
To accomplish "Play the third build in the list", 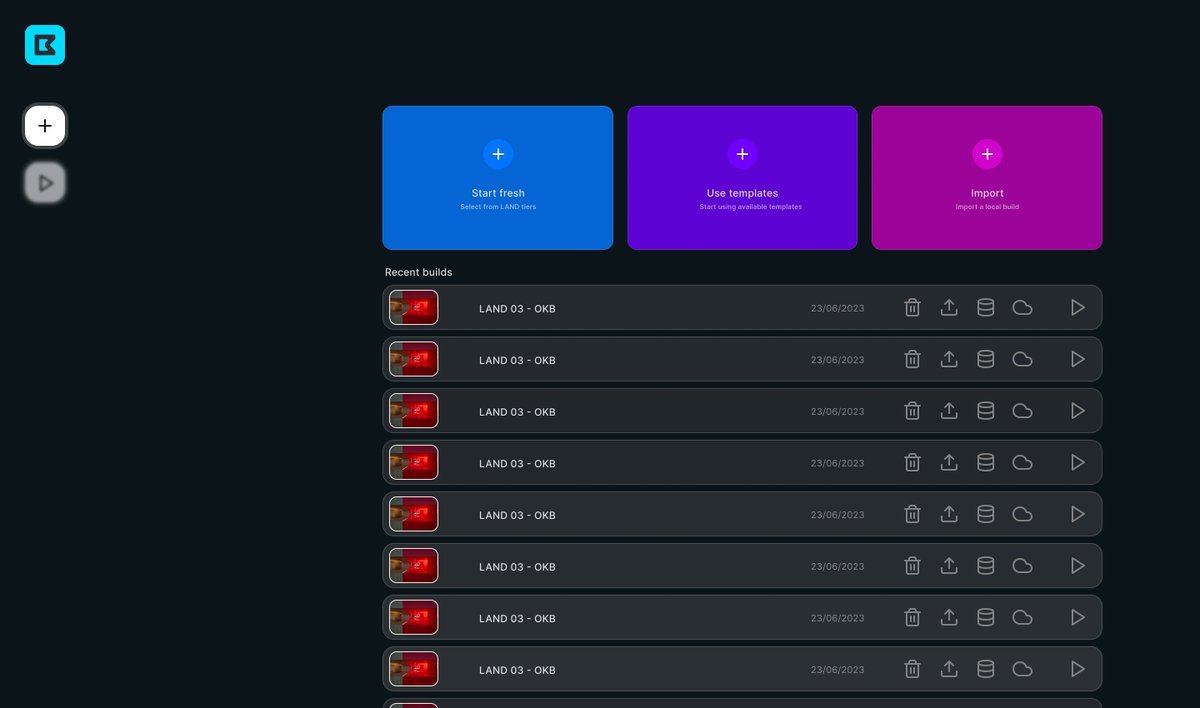I will click(1077, 411).
